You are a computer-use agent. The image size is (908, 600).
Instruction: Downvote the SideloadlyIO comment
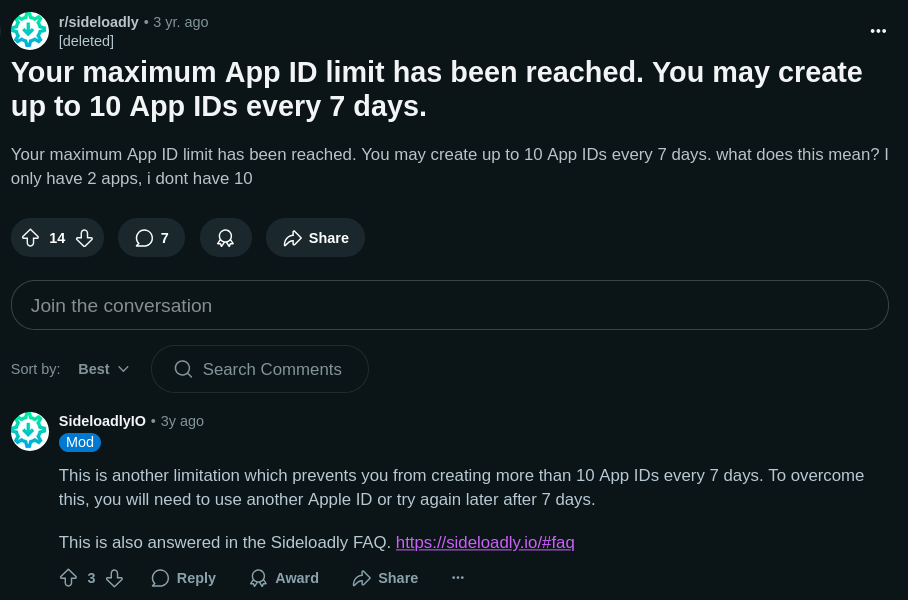click(x=114, y=578)
